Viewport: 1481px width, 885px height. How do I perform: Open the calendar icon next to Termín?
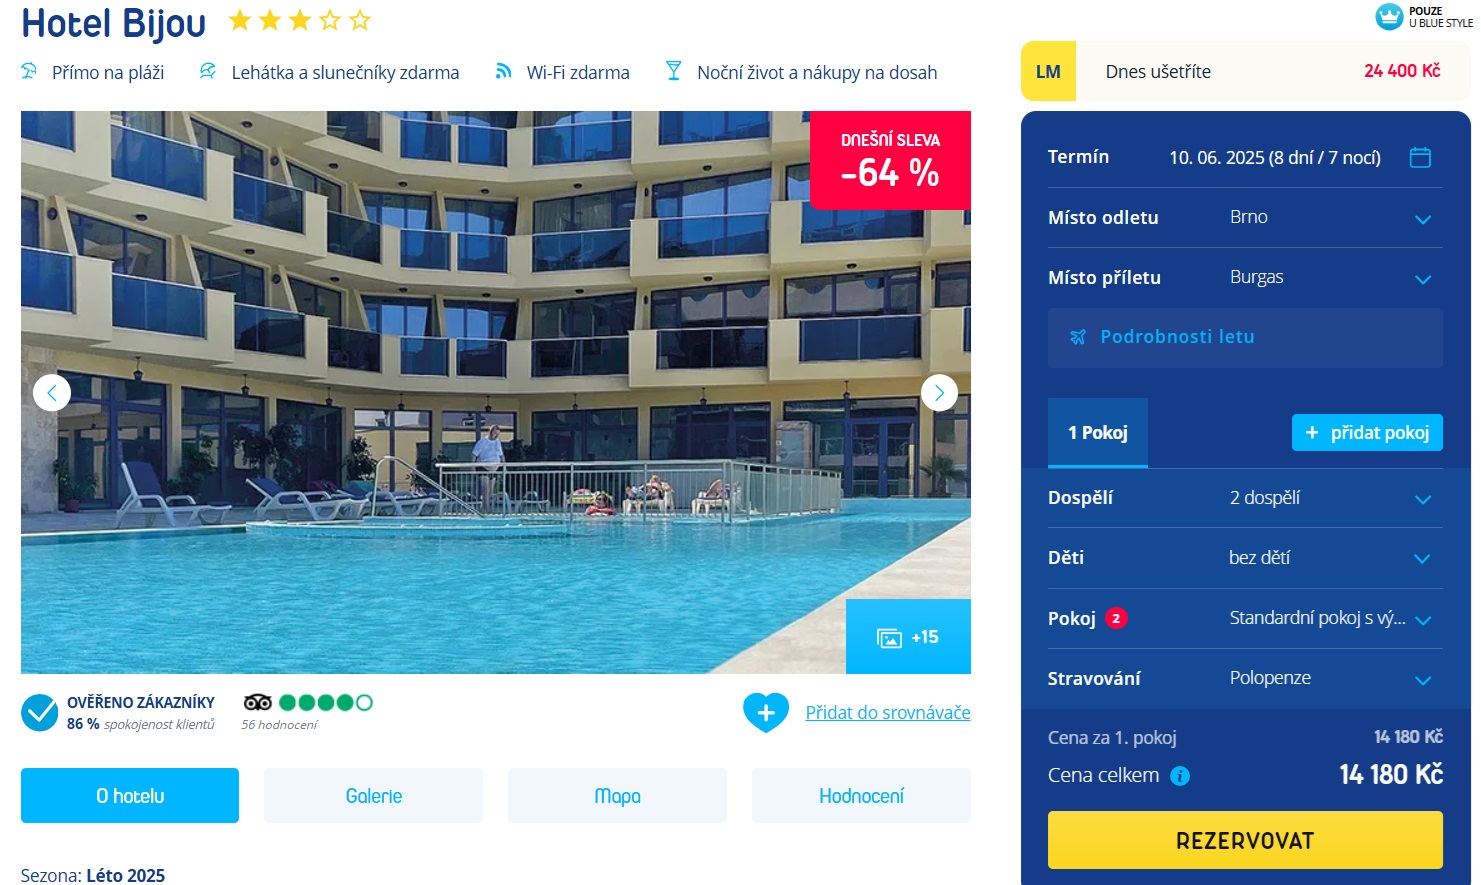pos(1420,157)
